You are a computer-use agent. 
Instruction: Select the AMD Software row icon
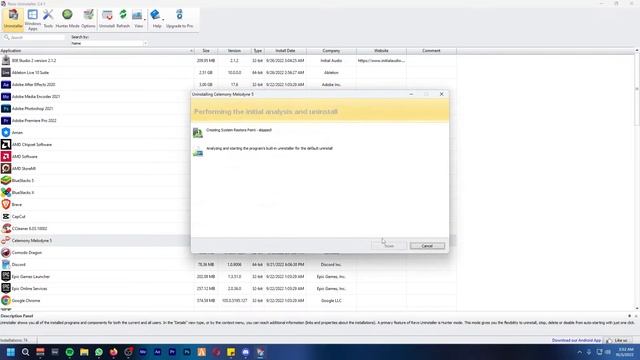[6, 156]
